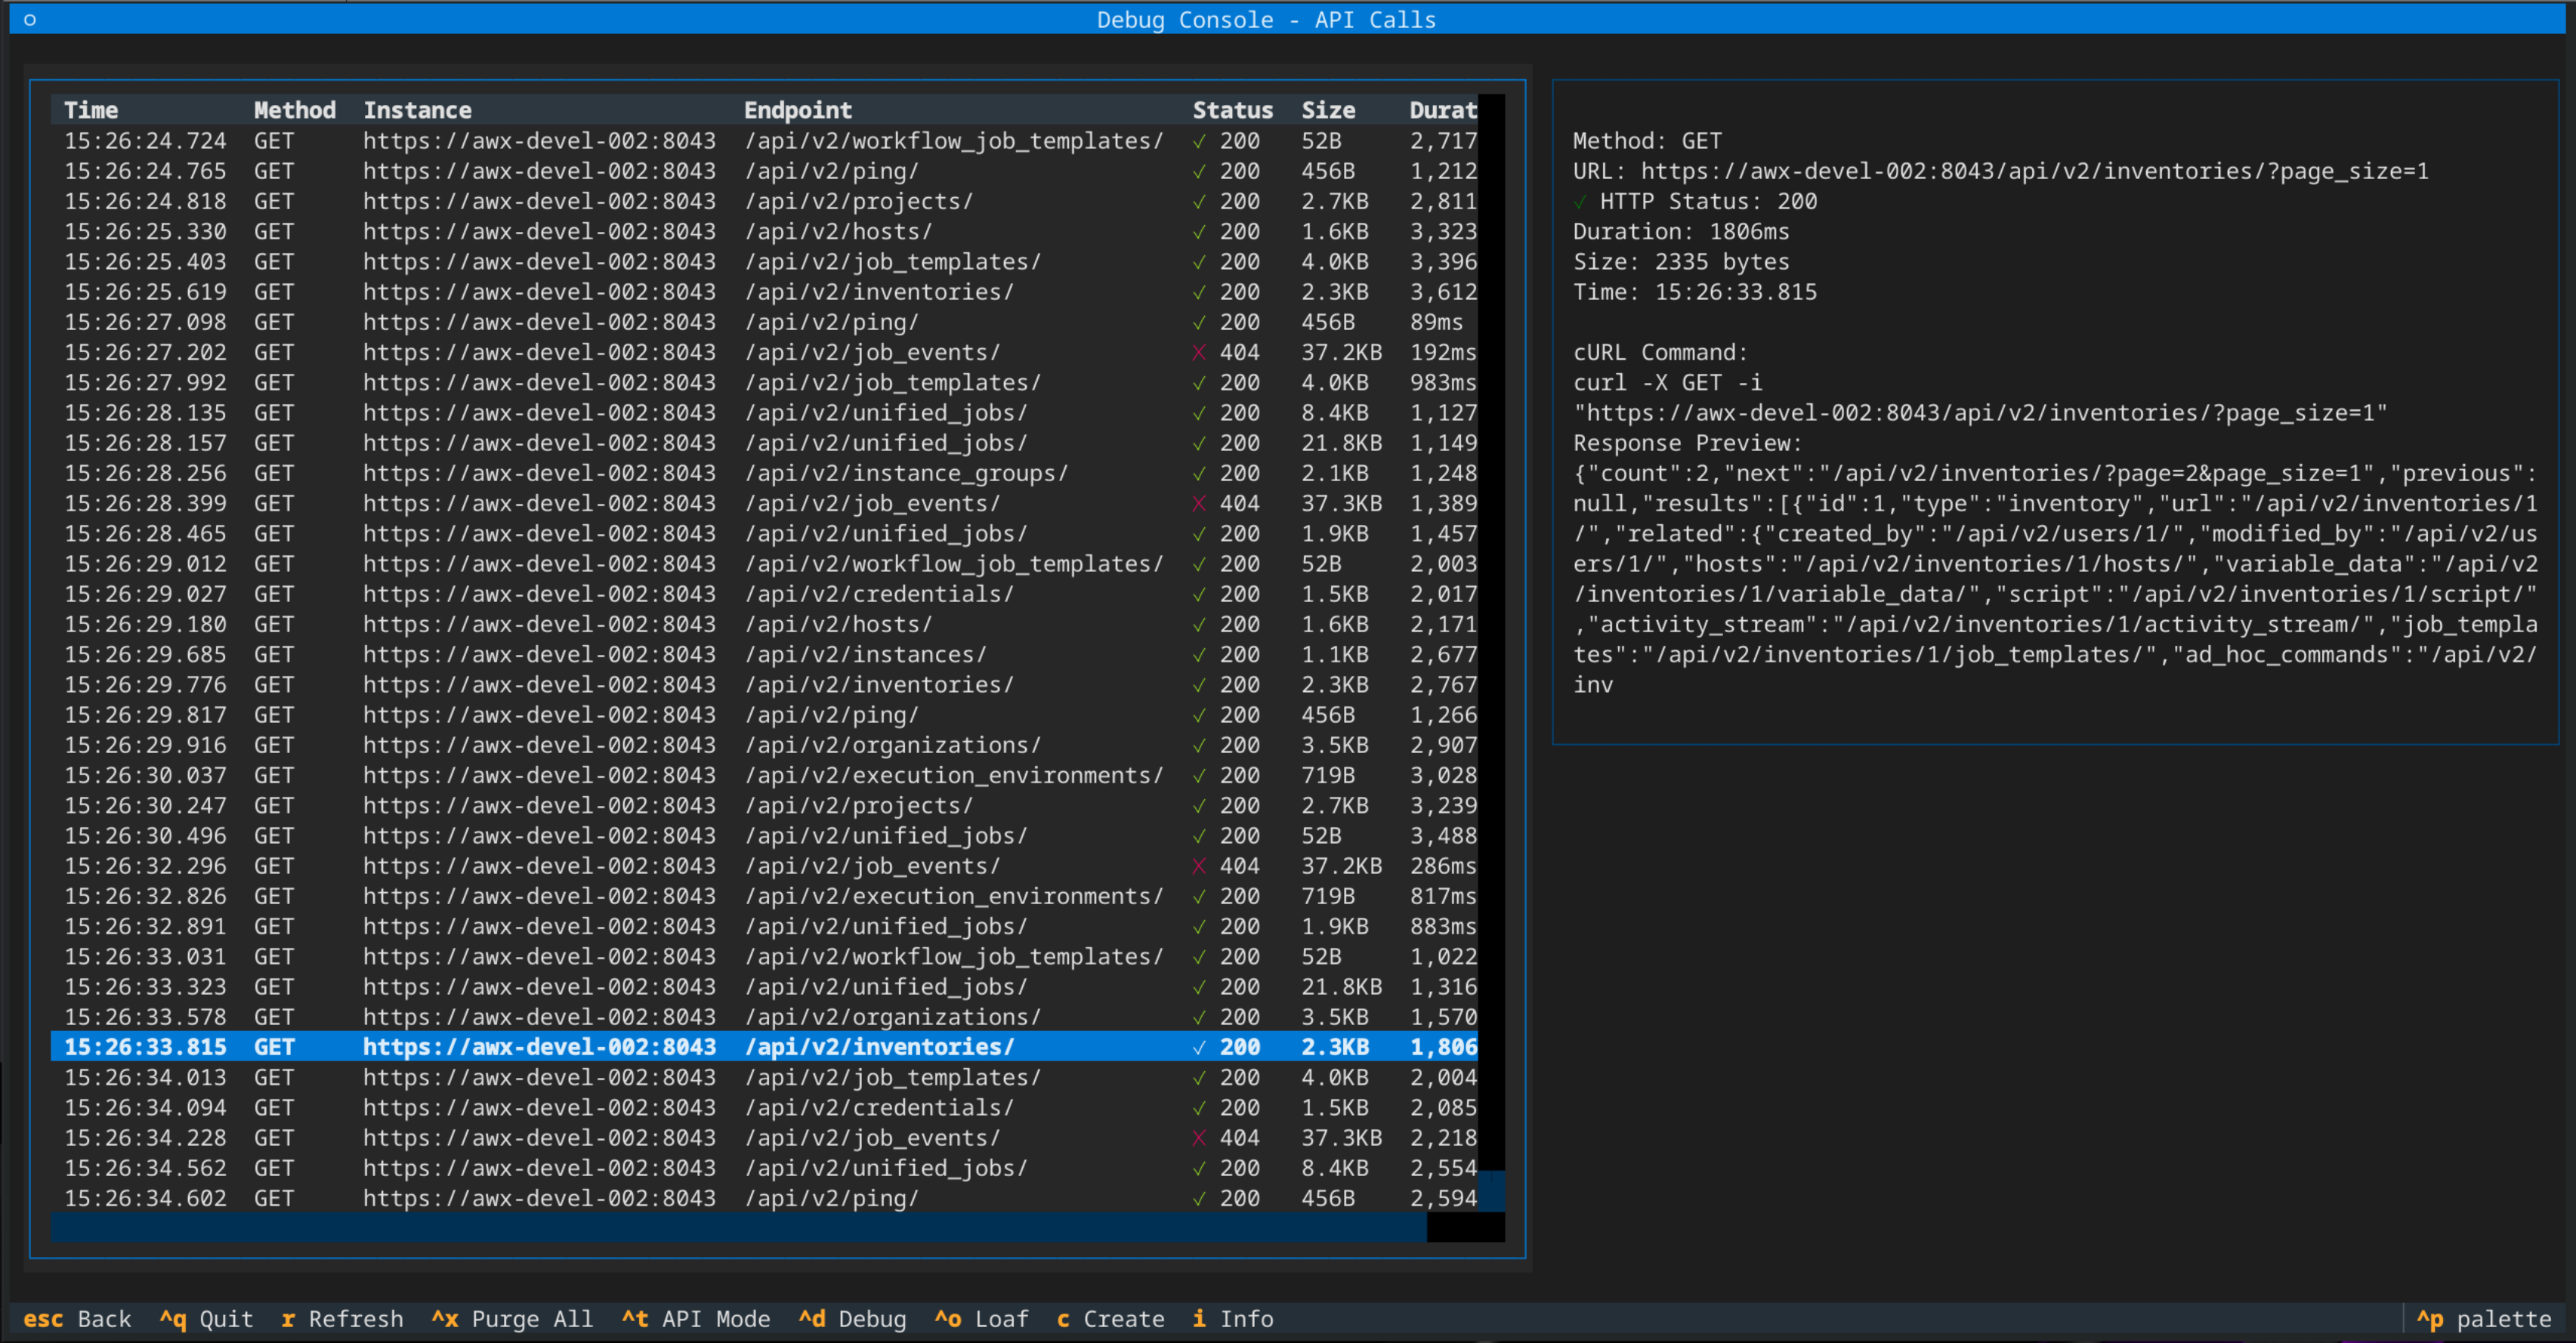Select the 15:26:28.399 job_events 404 row
The height and width of the screenshot is (1343, 2576).
(764, 503)
